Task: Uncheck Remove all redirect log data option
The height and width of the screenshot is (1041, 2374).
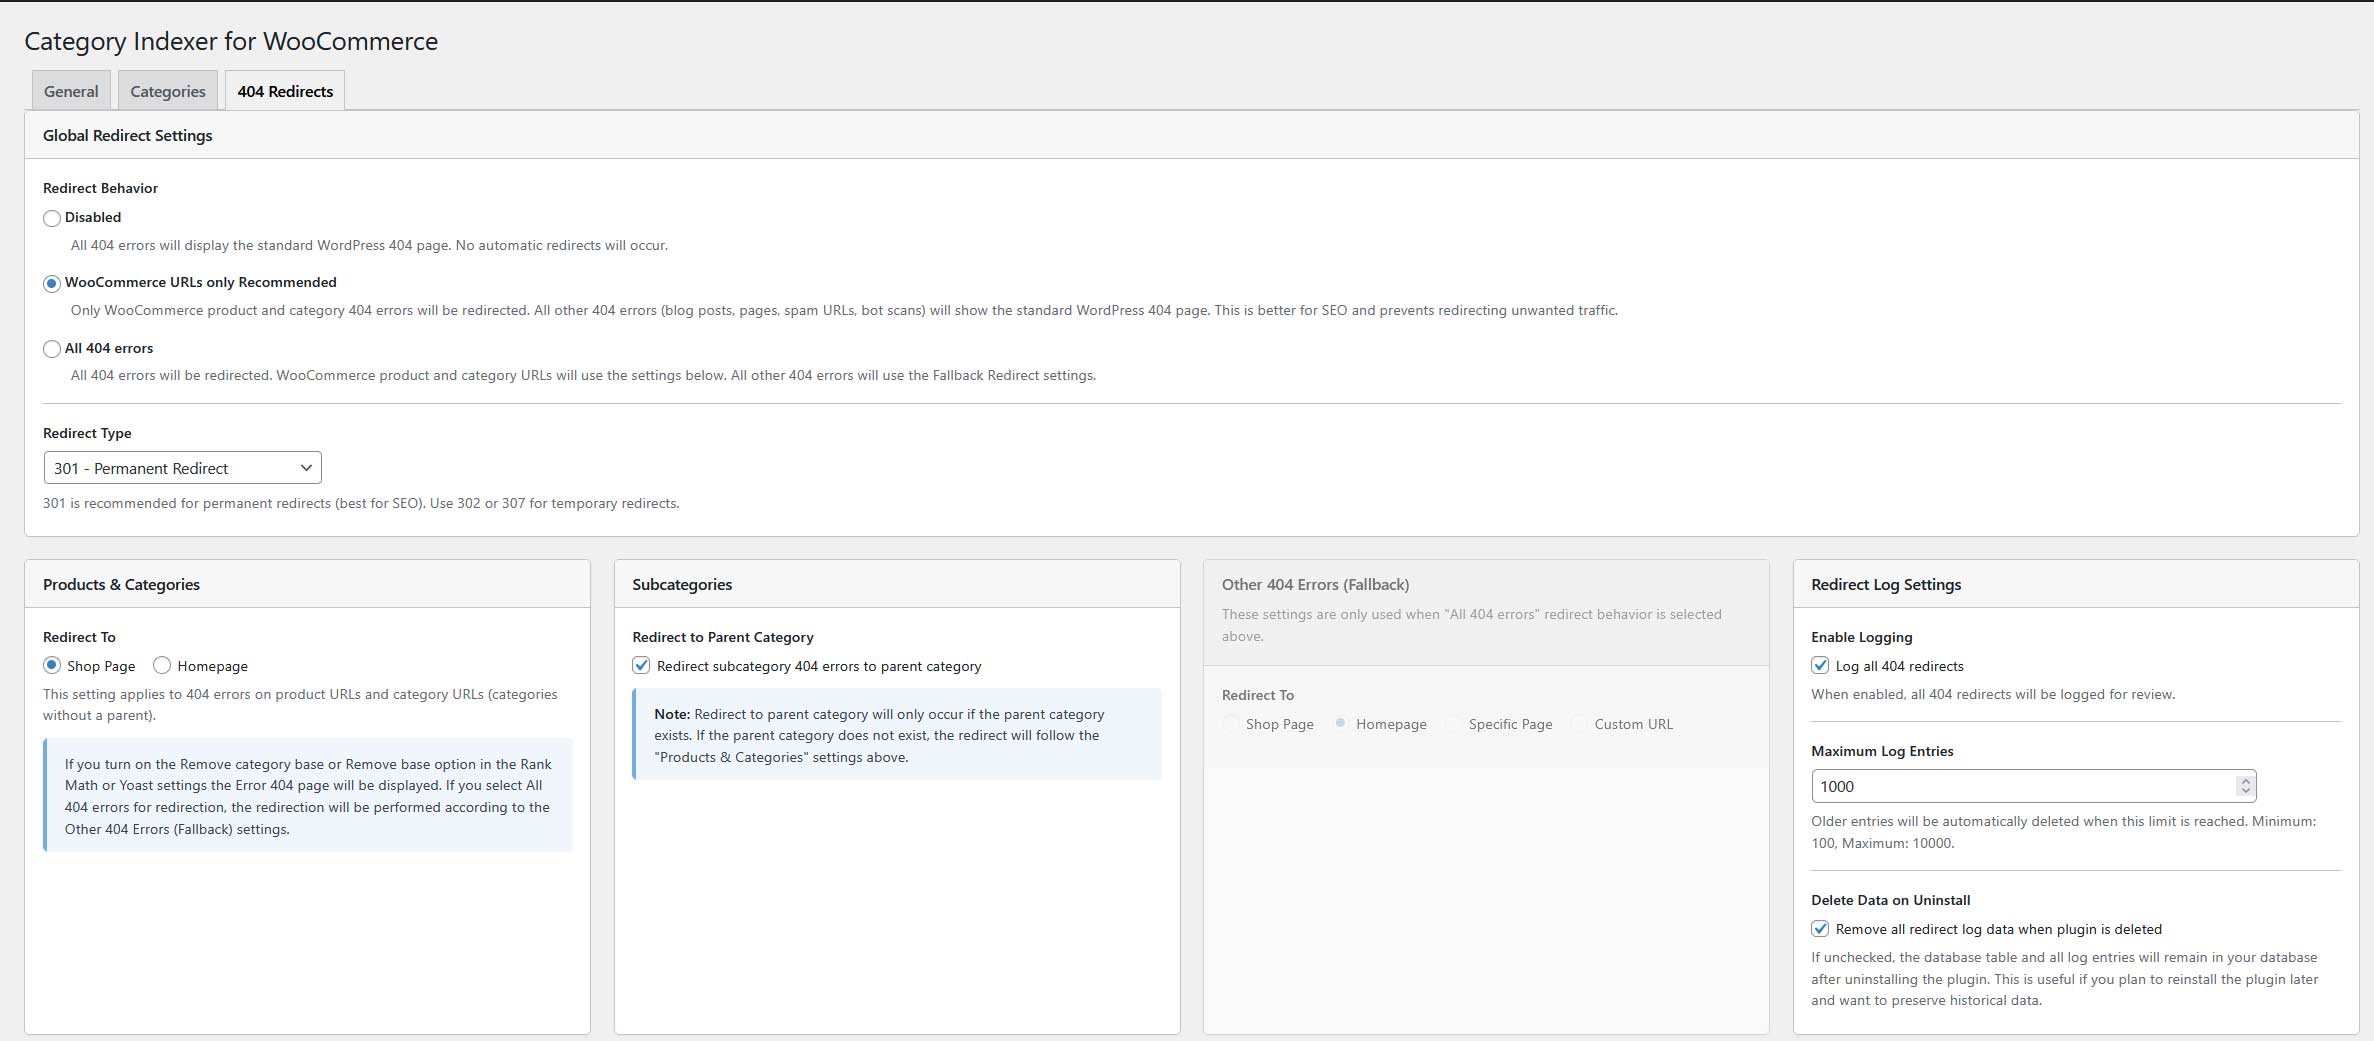Action: (x=1819, y=929)
